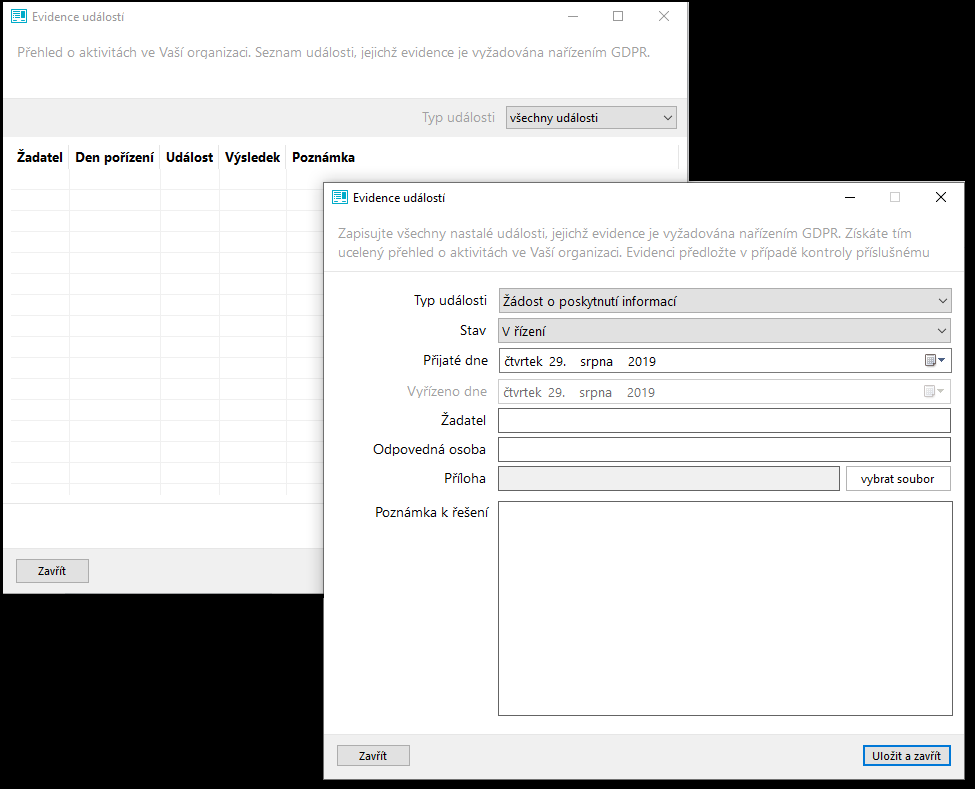The height and width of the screenshot is (789, 975).
Task: Sort by Událost column header
Action: coord(190,157)
